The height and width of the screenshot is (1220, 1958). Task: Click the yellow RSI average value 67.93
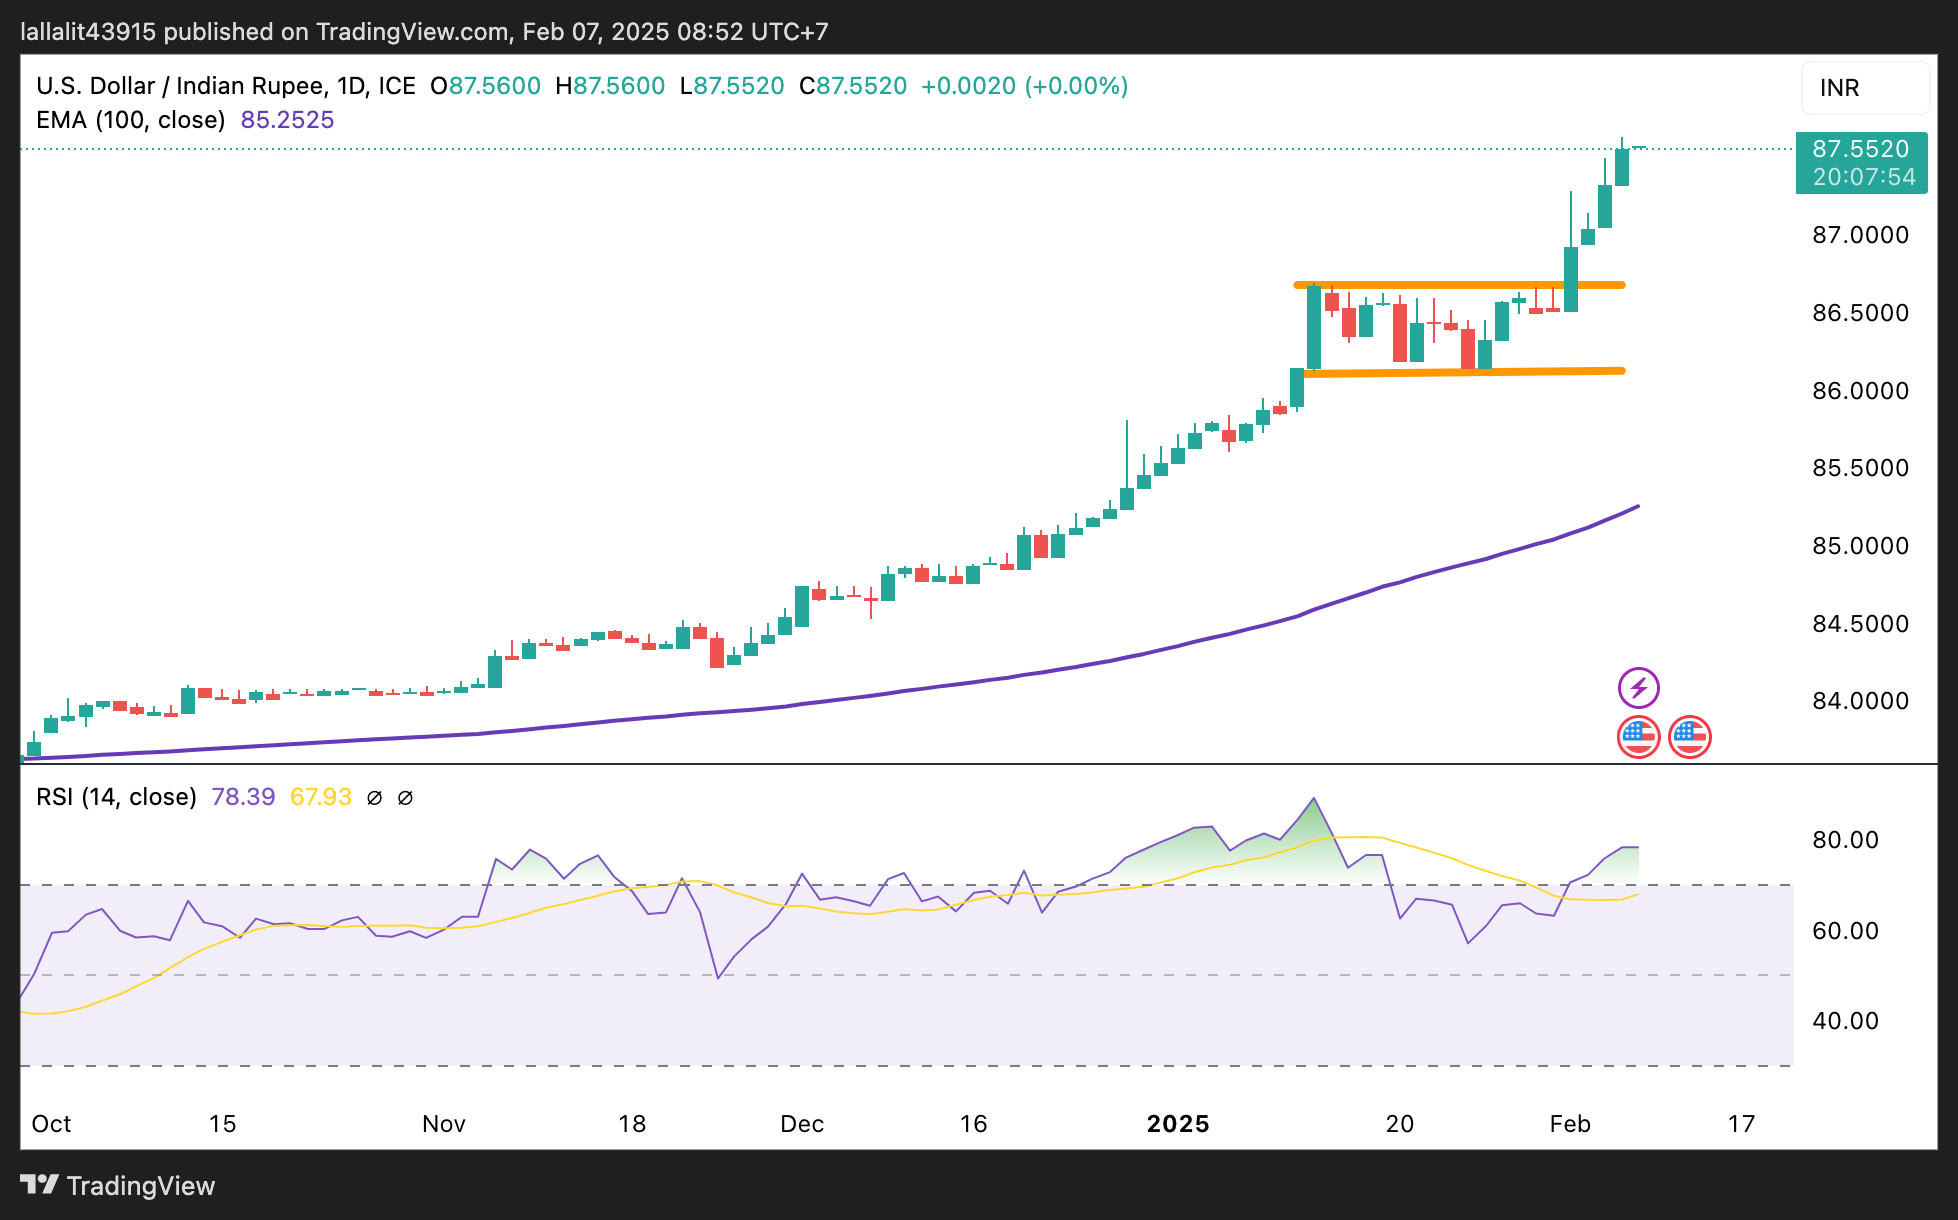pyautogui.click(x=320, y=797)
